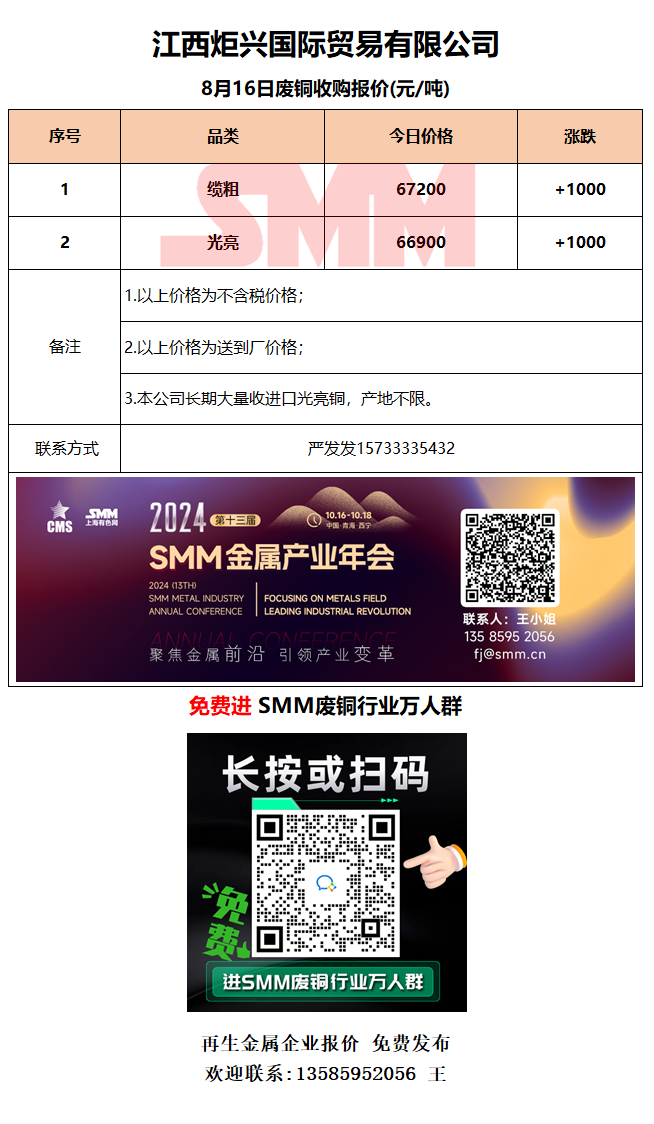Click the clock icon beside 10.16-10.18

point(313,520)
